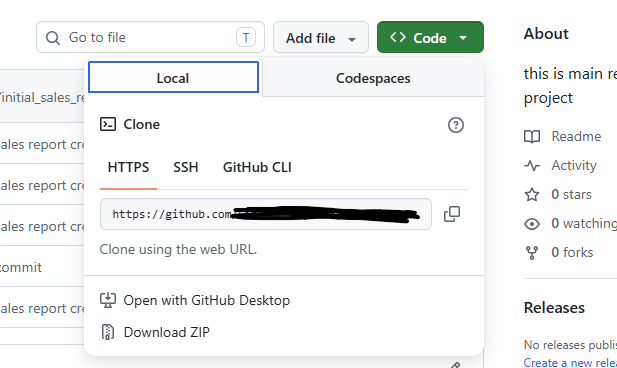Click the star icon in About
617x368 pixels.
[x=532, y=194]
